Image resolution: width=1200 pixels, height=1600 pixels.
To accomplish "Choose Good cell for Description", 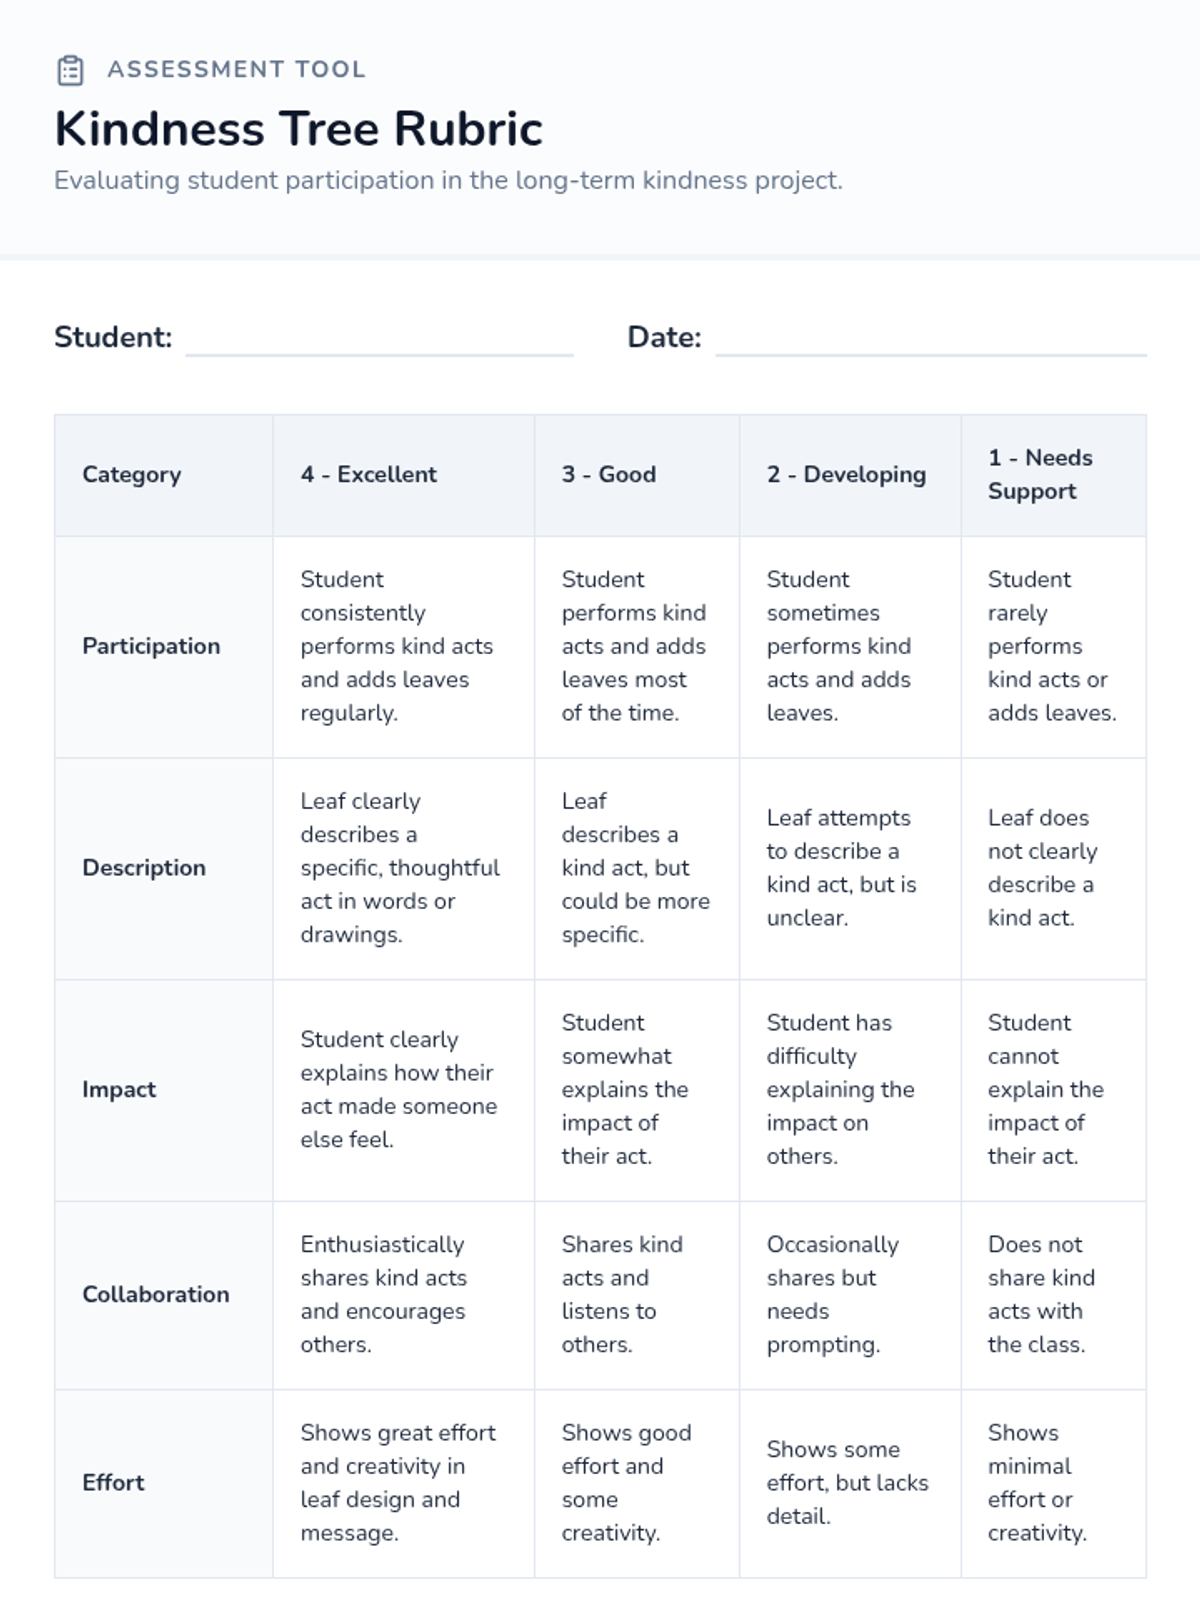I will (635, 868).
